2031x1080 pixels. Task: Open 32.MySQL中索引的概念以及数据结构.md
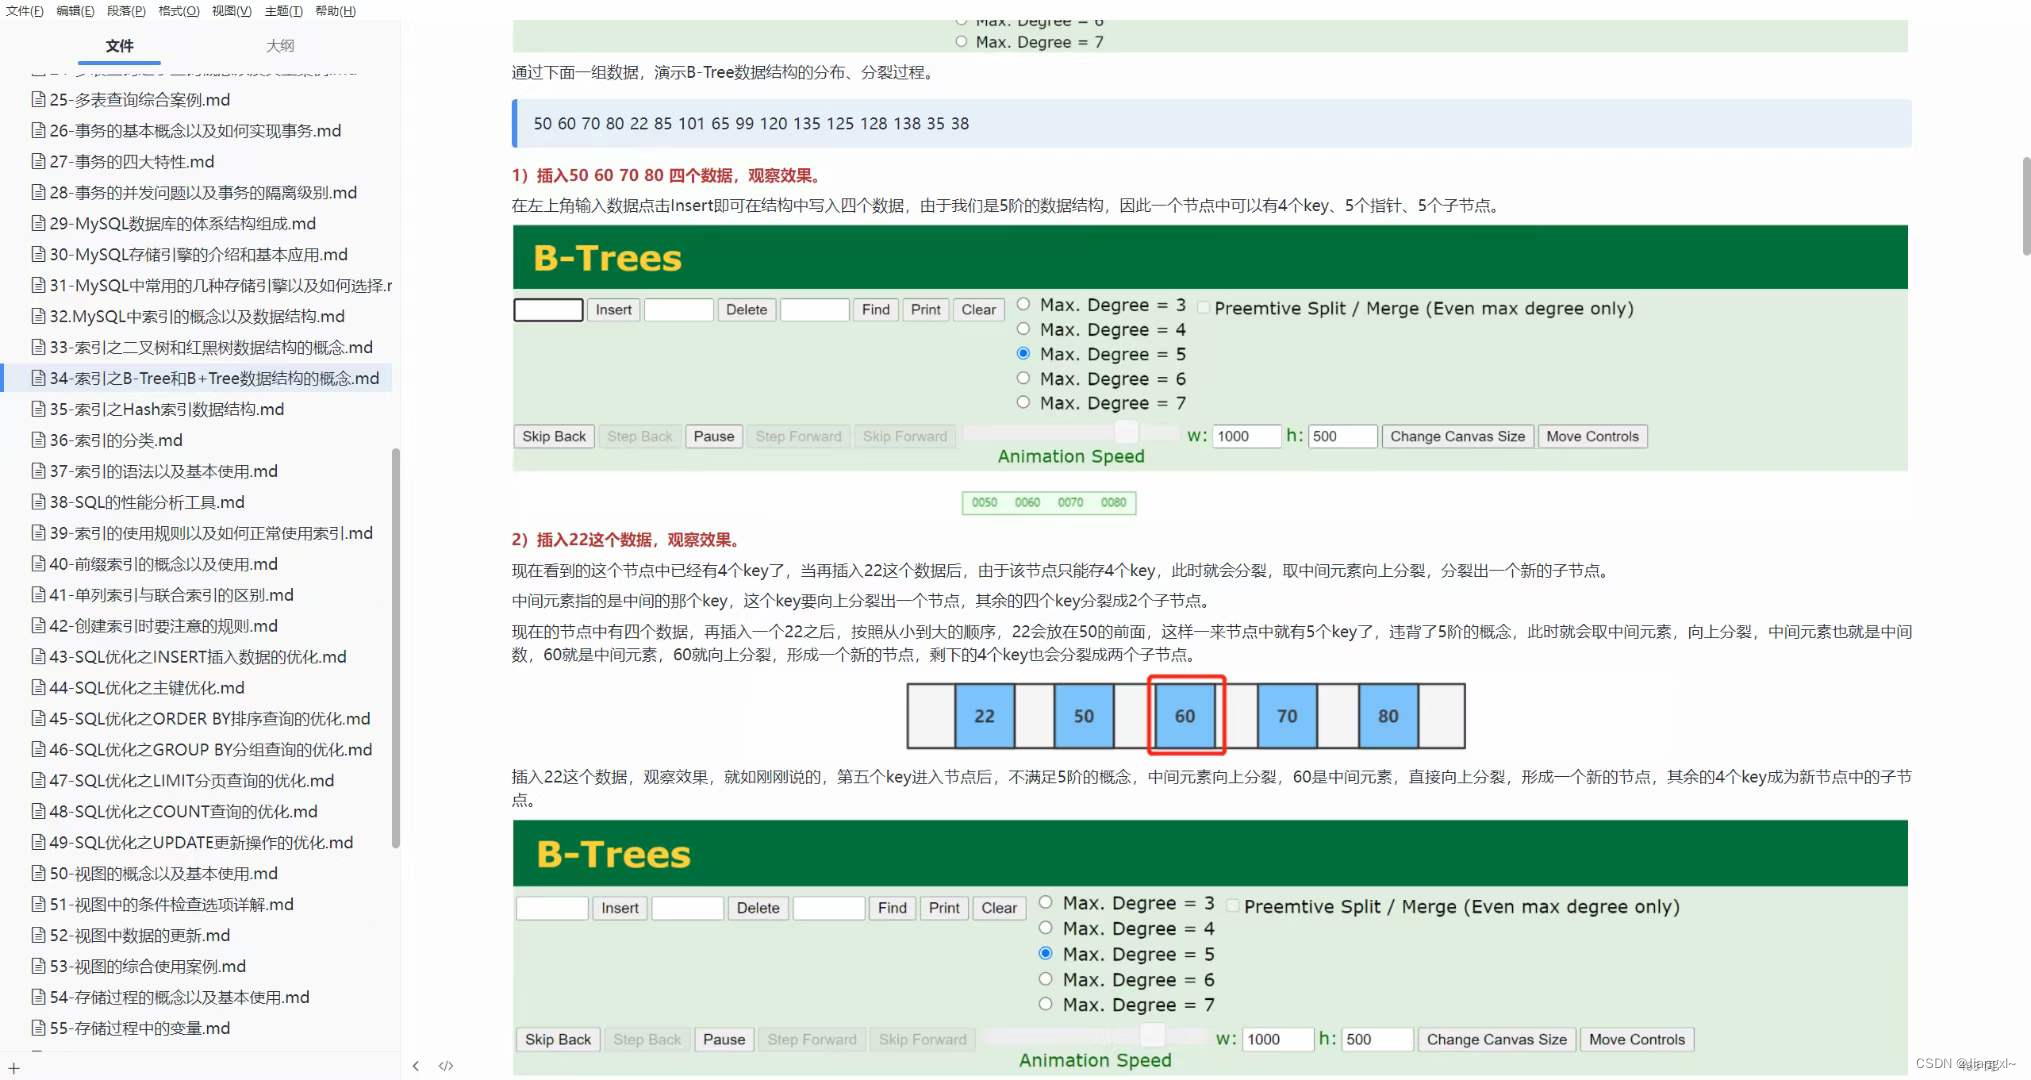(197, 316)
